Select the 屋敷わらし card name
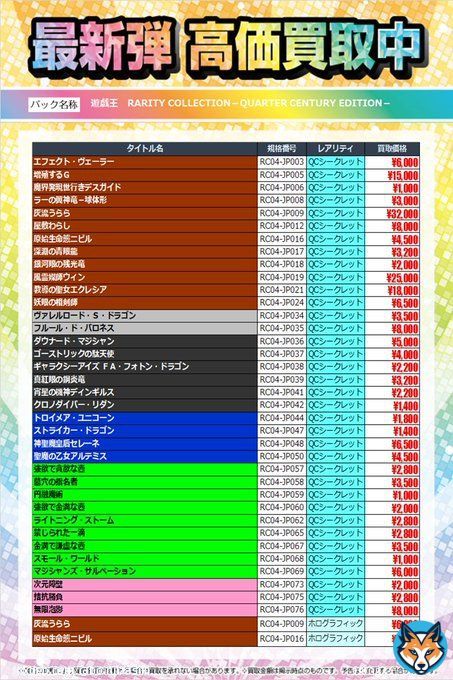Viewport: 453px width, 680px height. 52,226
